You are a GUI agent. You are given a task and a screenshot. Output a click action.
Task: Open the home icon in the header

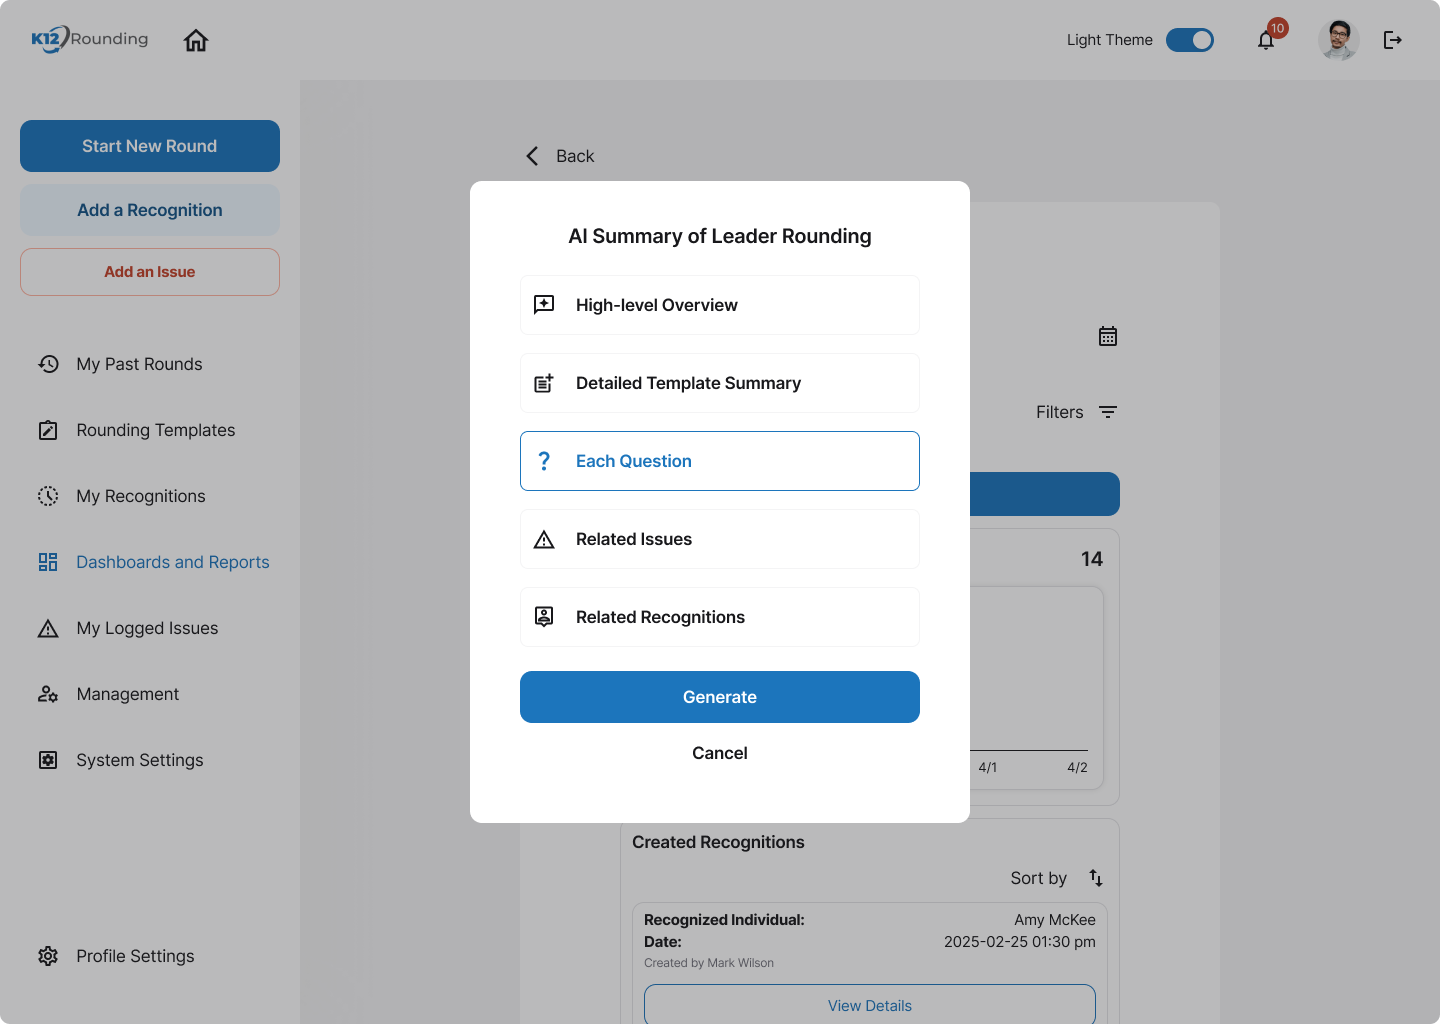[196, 40]
